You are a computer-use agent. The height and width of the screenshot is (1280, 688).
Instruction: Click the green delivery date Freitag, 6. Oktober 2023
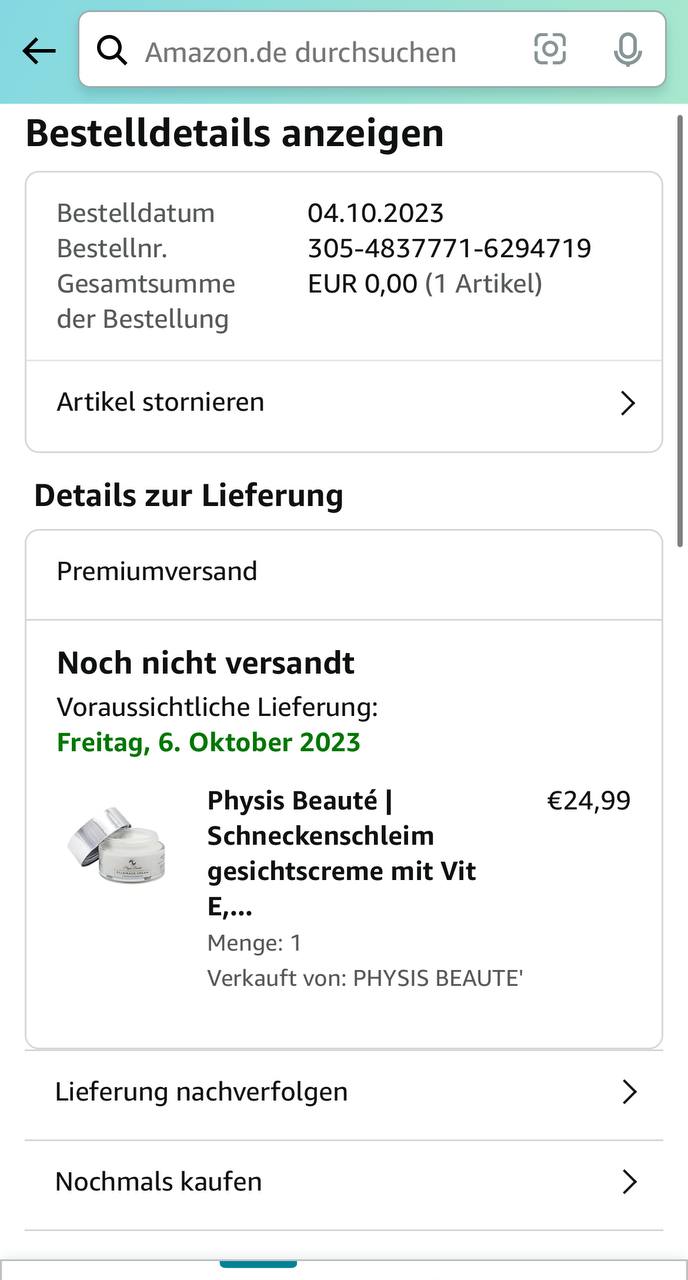208,743
